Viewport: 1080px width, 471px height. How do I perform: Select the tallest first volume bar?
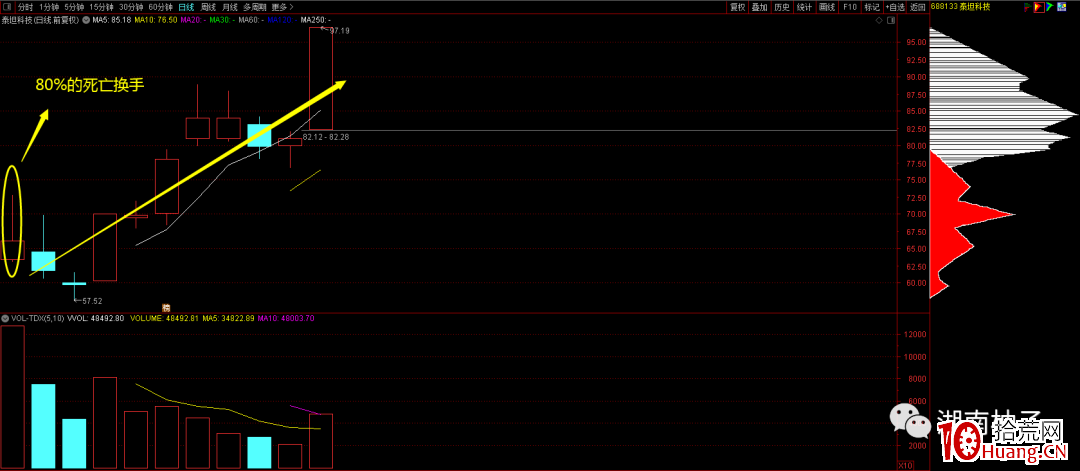pyautogui.click(x=12, y=397)
